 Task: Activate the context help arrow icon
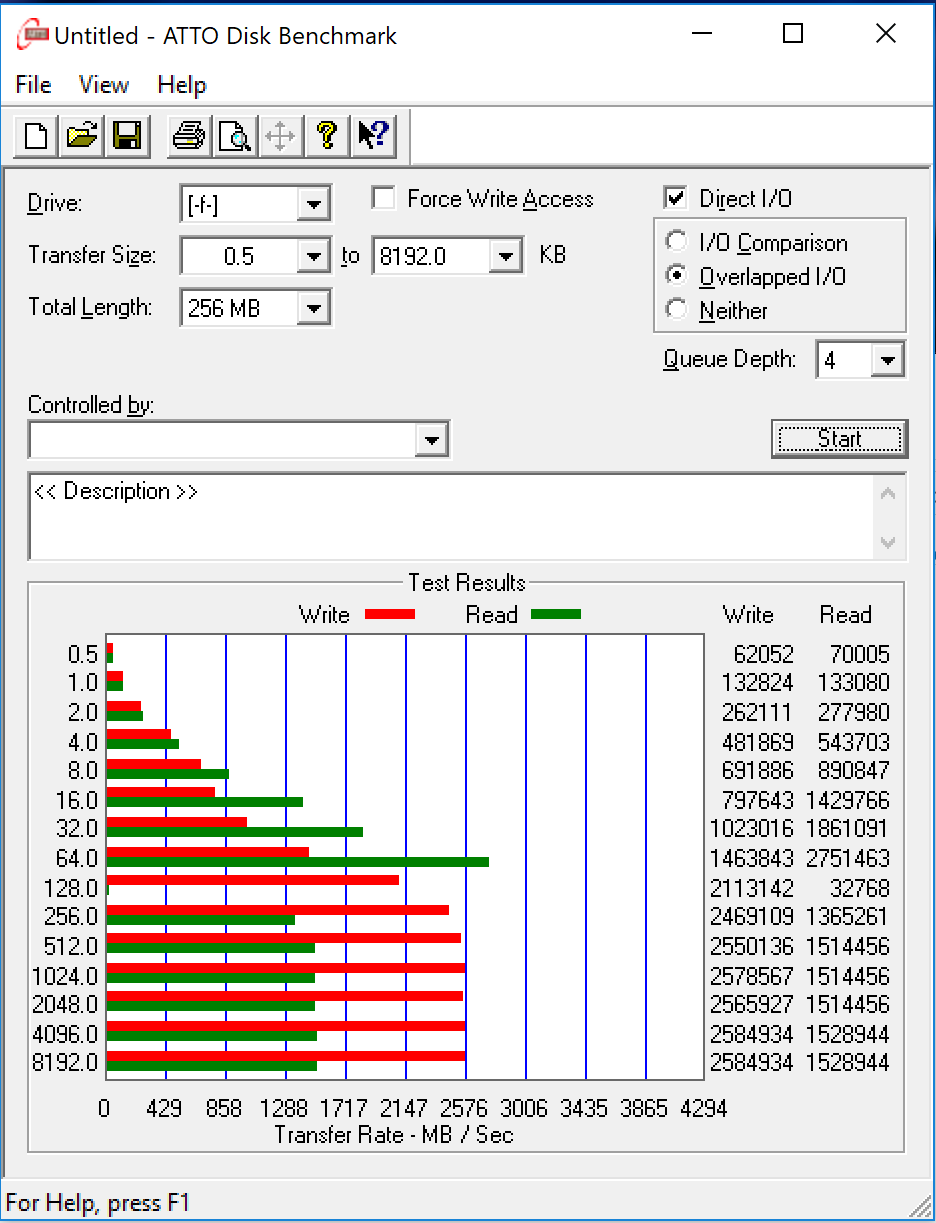click(374, 135)
